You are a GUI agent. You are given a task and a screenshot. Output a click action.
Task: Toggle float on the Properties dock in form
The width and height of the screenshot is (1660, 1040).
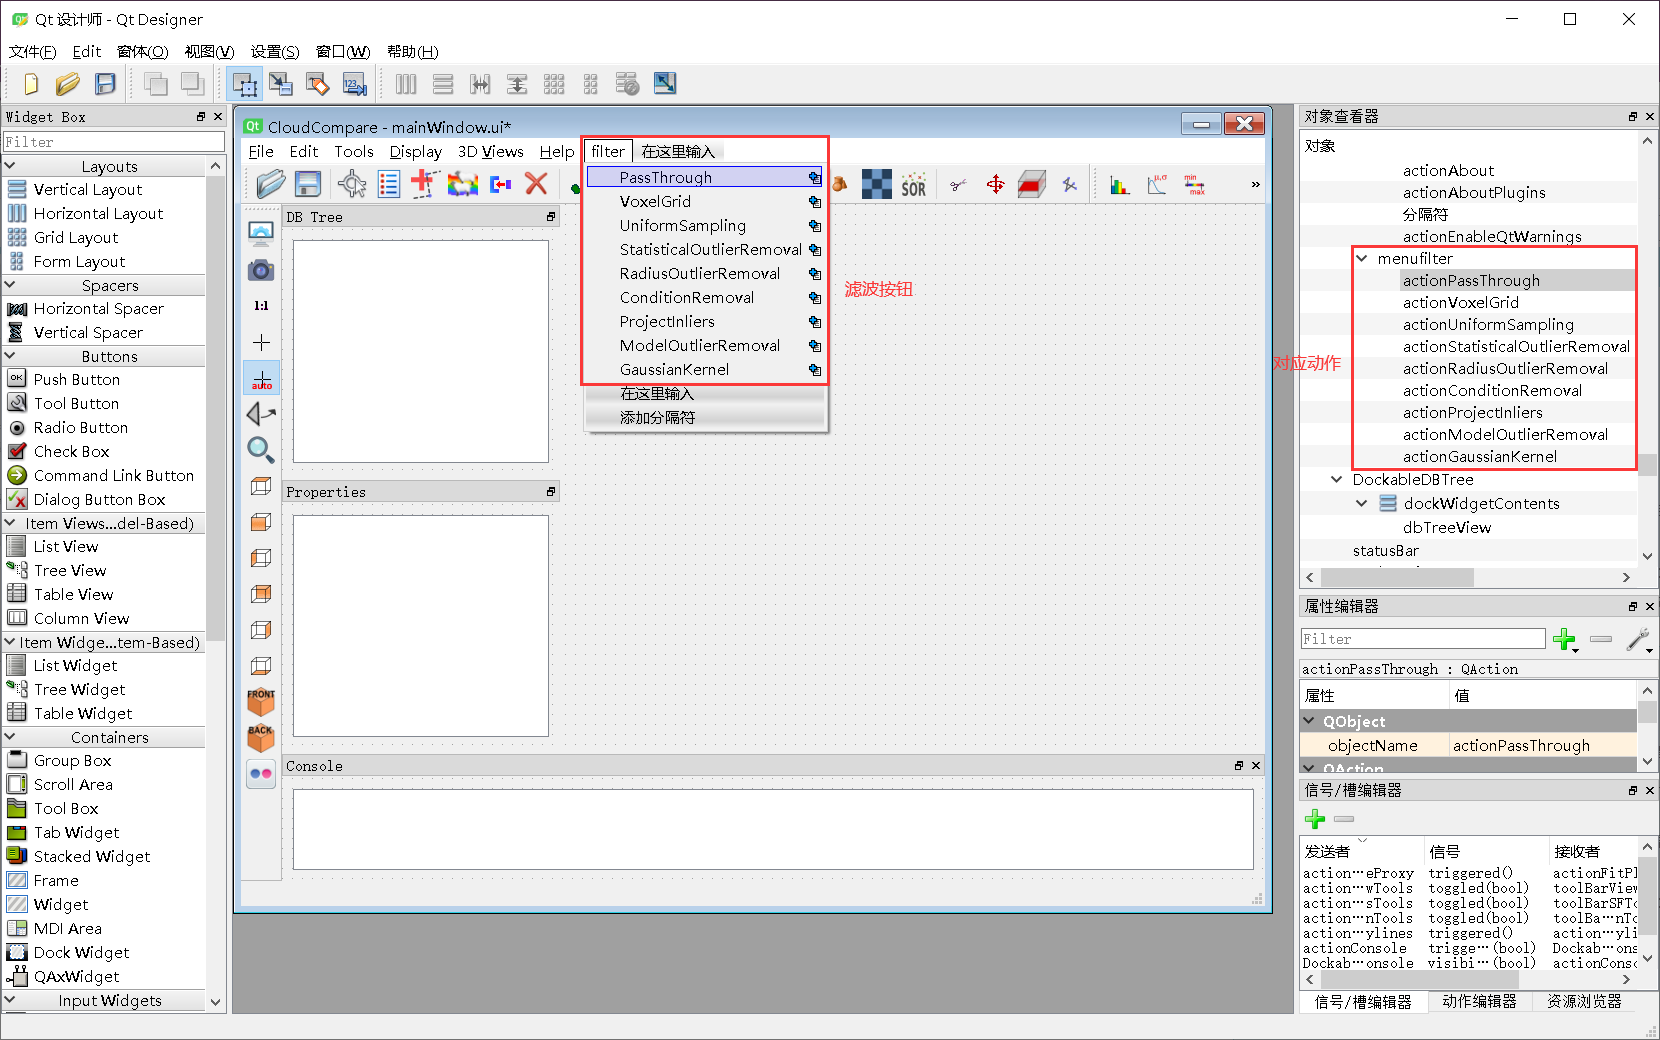click(x=550, y=492)
